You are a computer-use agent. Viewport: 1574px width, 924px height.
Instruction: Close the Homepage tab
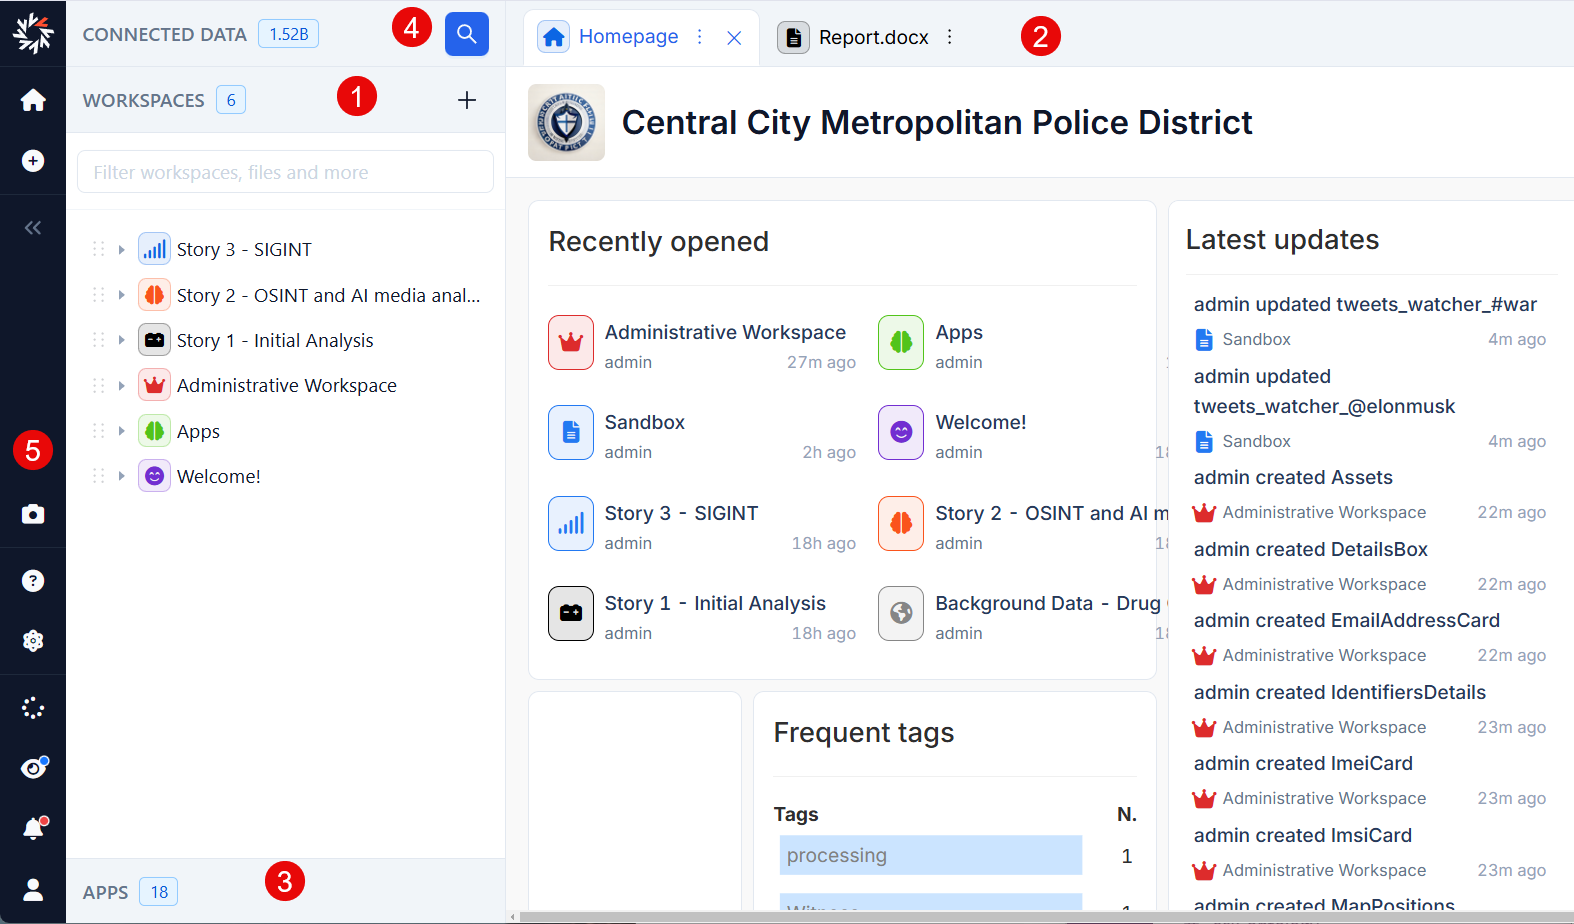point(734,38)
